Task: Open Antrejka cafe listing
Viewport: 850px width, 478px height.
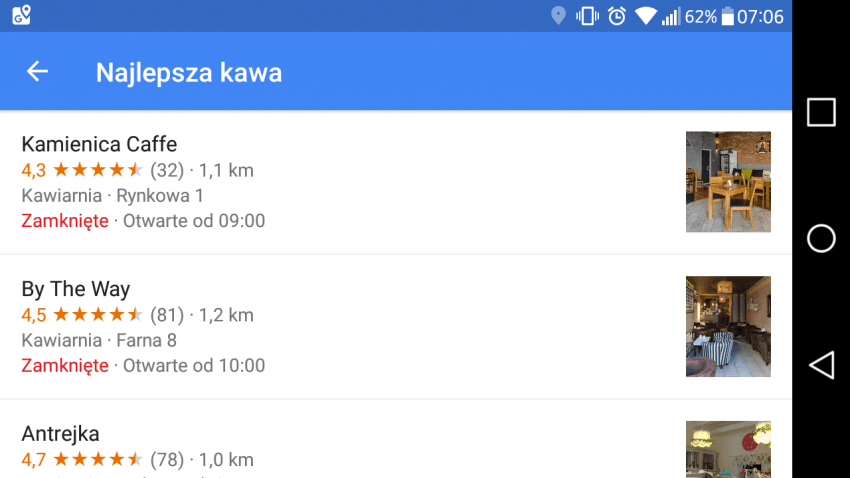Action: coord(396,439)
